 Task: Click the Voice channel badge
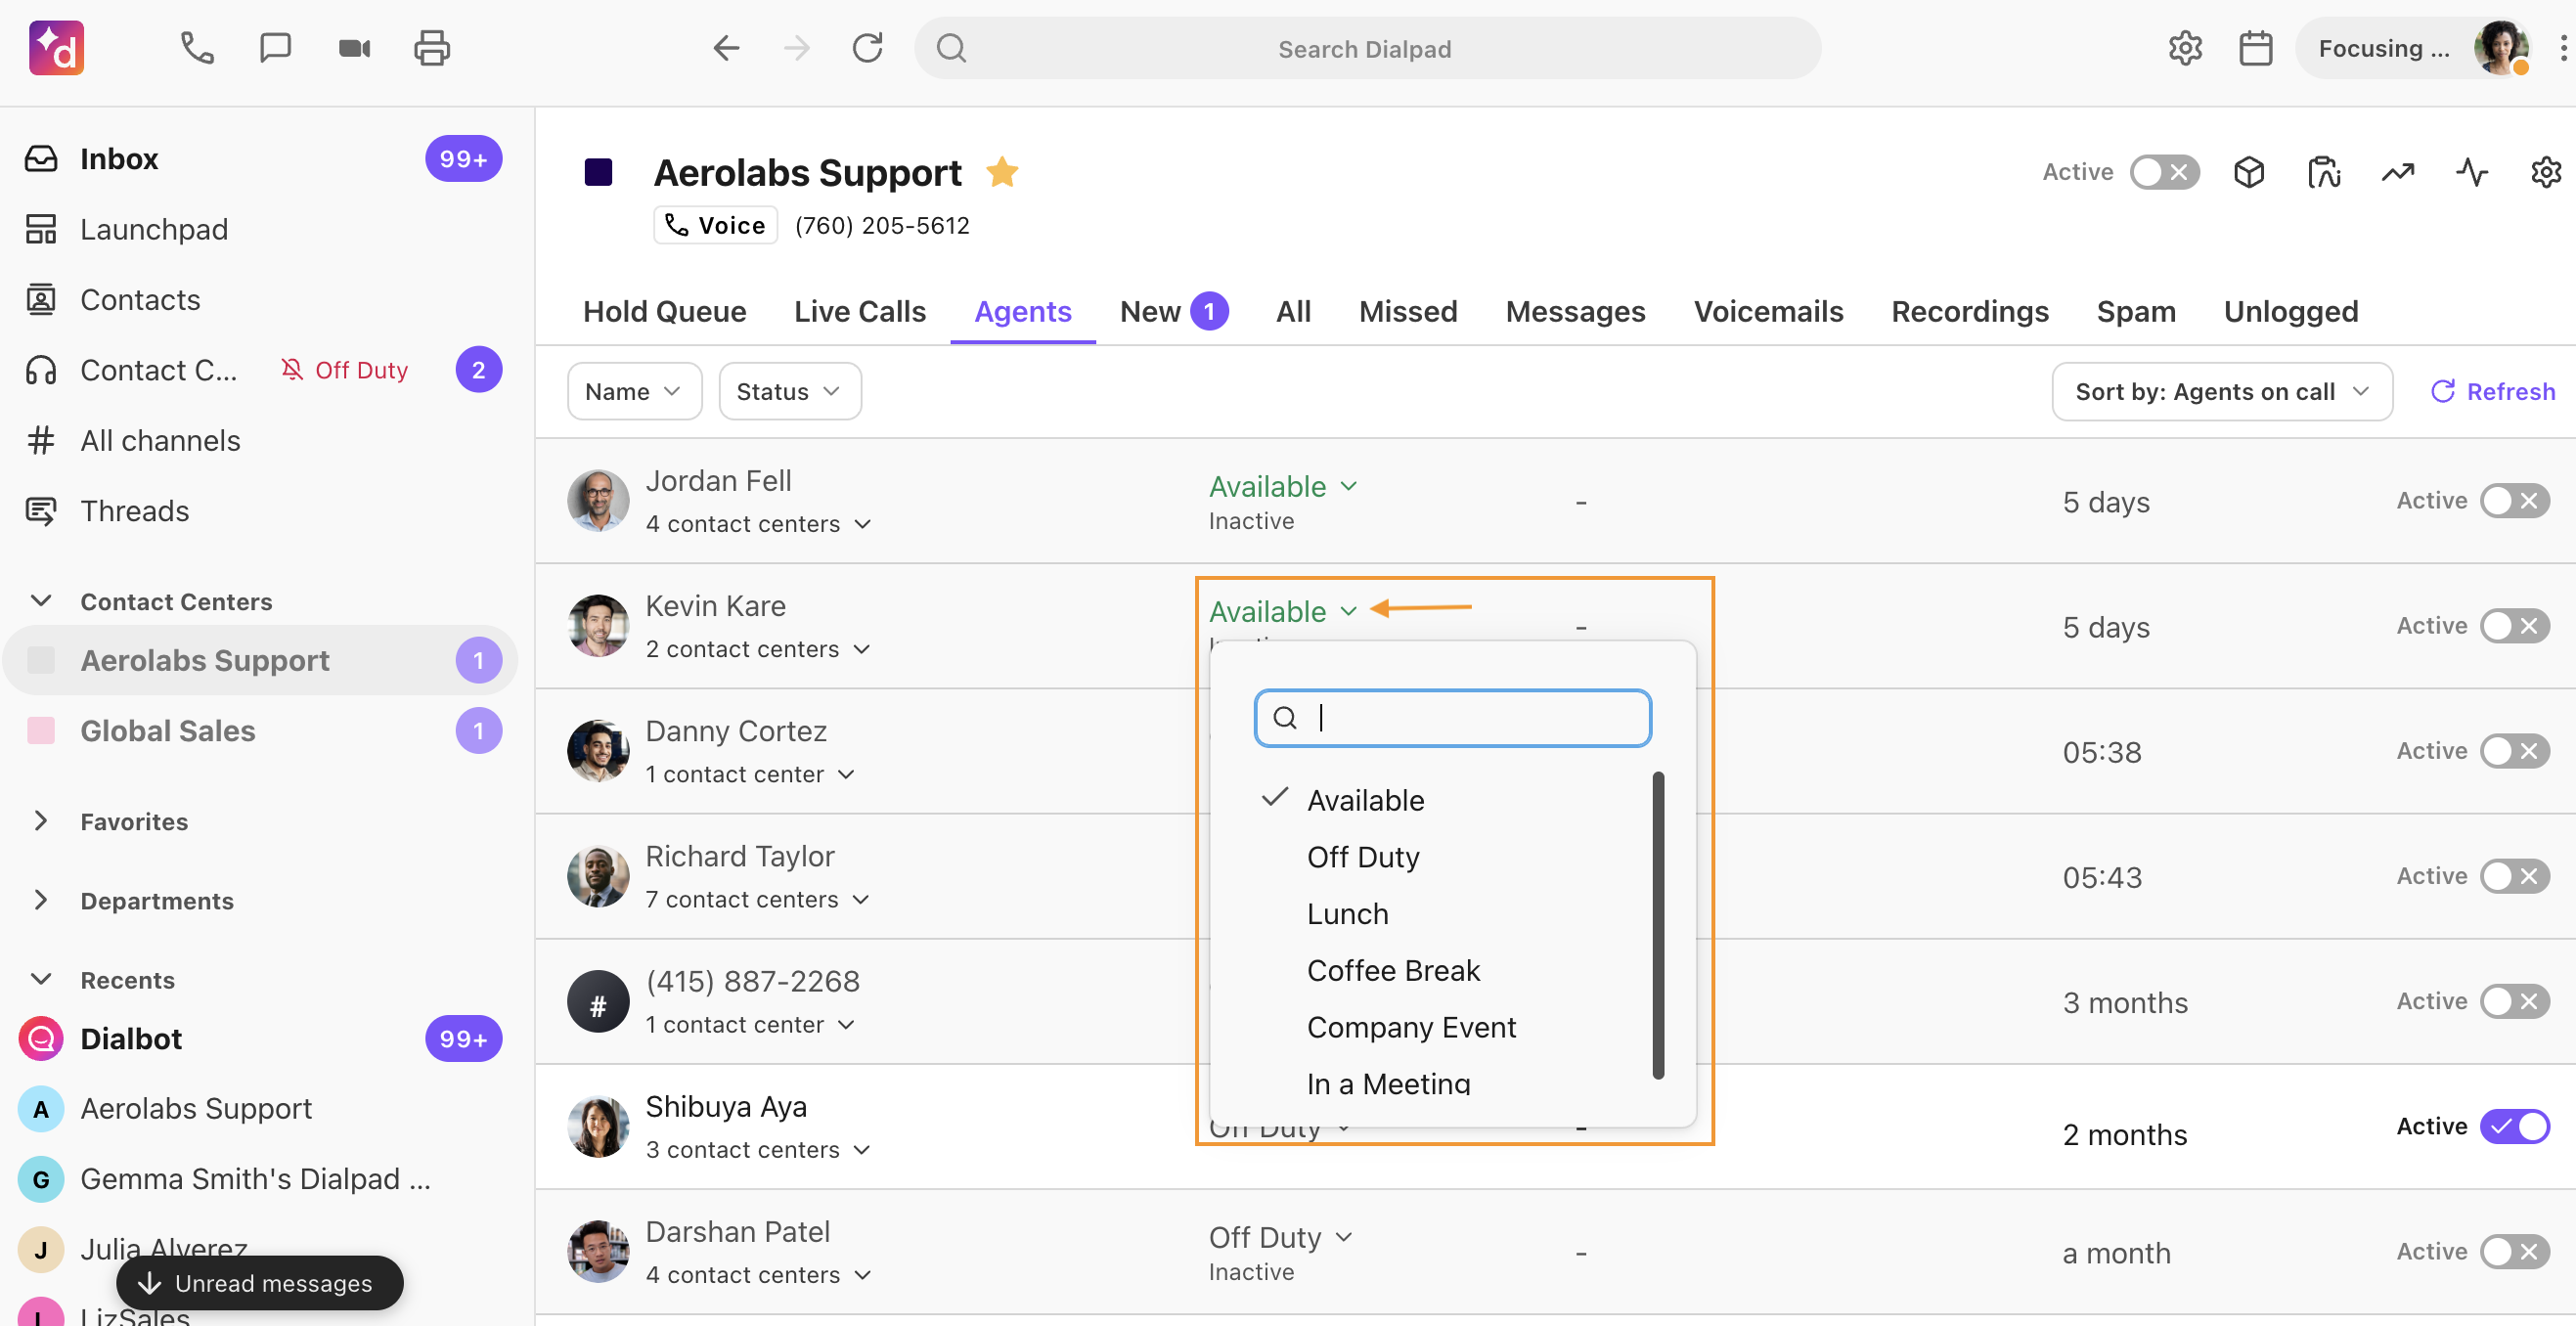click(x=715, y=226)
